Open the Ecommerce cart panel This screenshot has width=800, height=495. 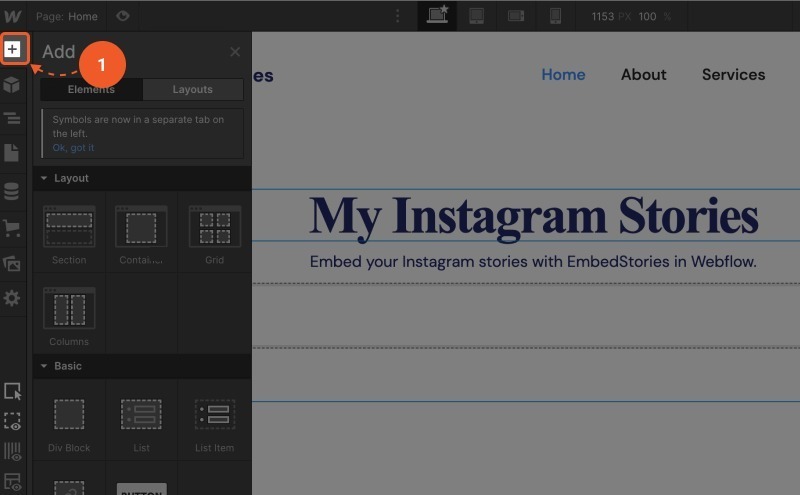click(12, 228)
